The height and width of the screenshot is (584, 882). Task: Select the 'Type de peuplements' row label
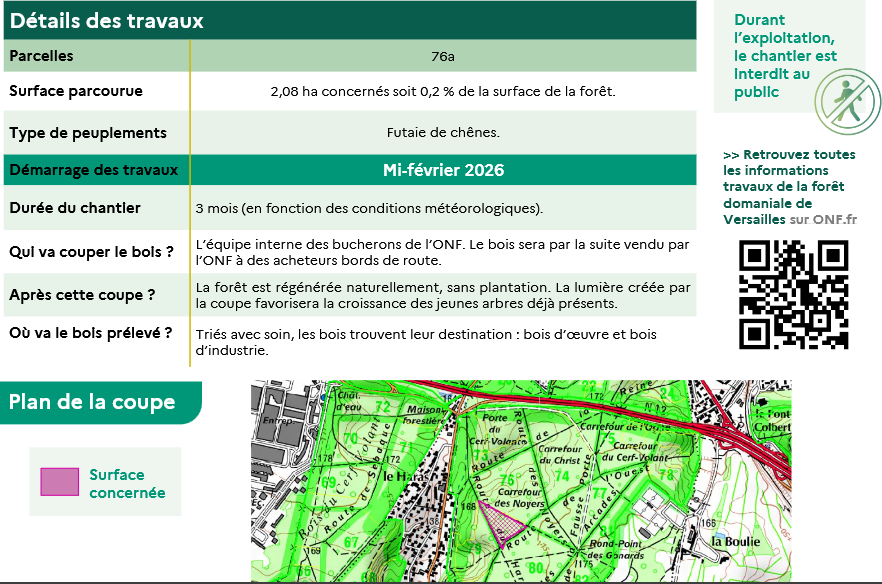pos(88,133)
